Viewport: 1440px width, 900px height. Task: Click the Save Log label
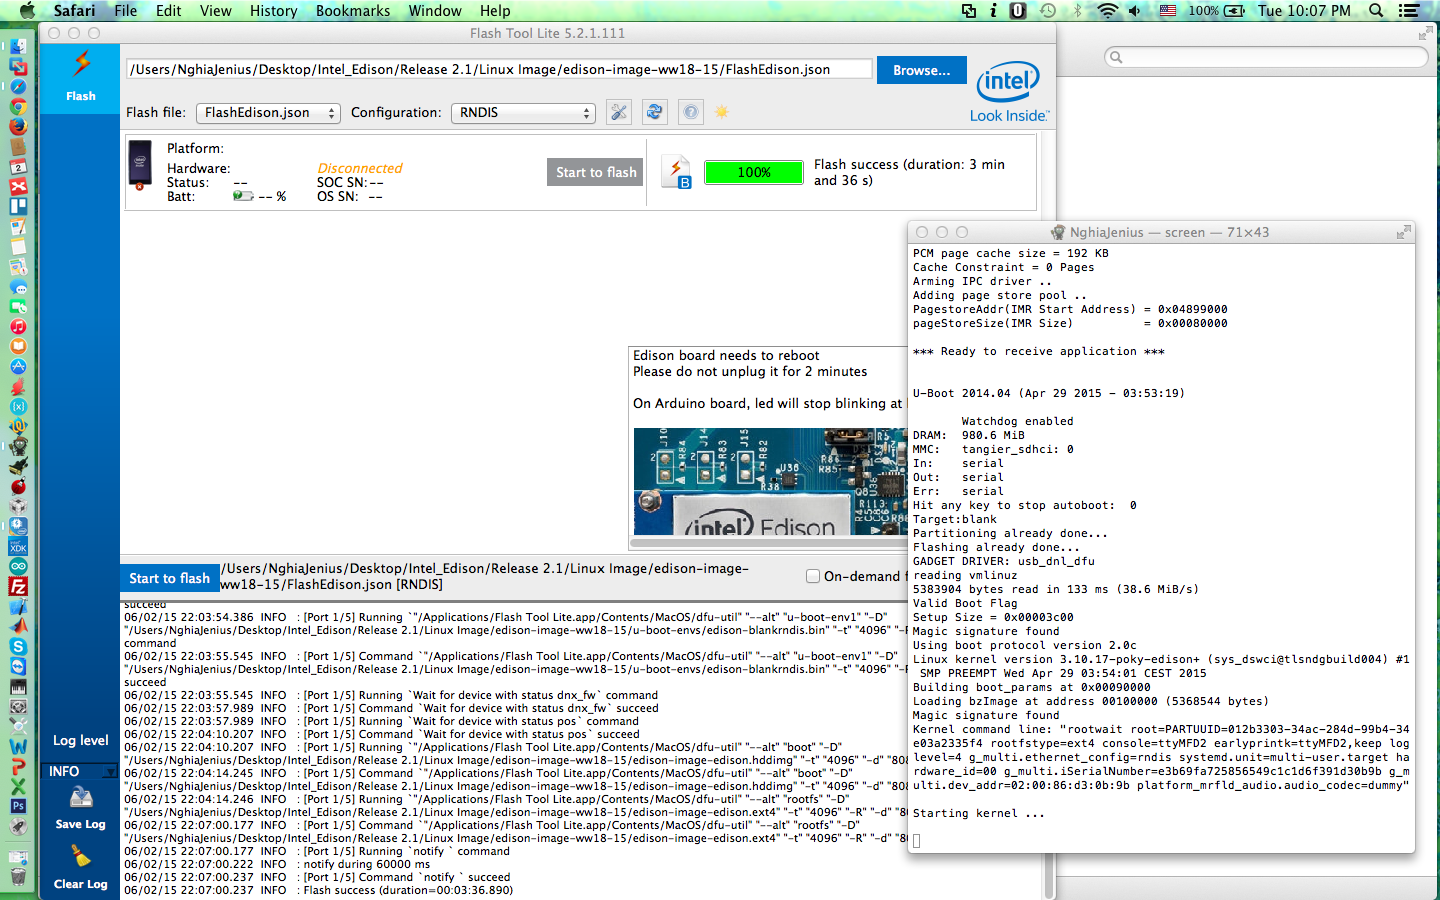pyautogui.click(x=81, y=824)
